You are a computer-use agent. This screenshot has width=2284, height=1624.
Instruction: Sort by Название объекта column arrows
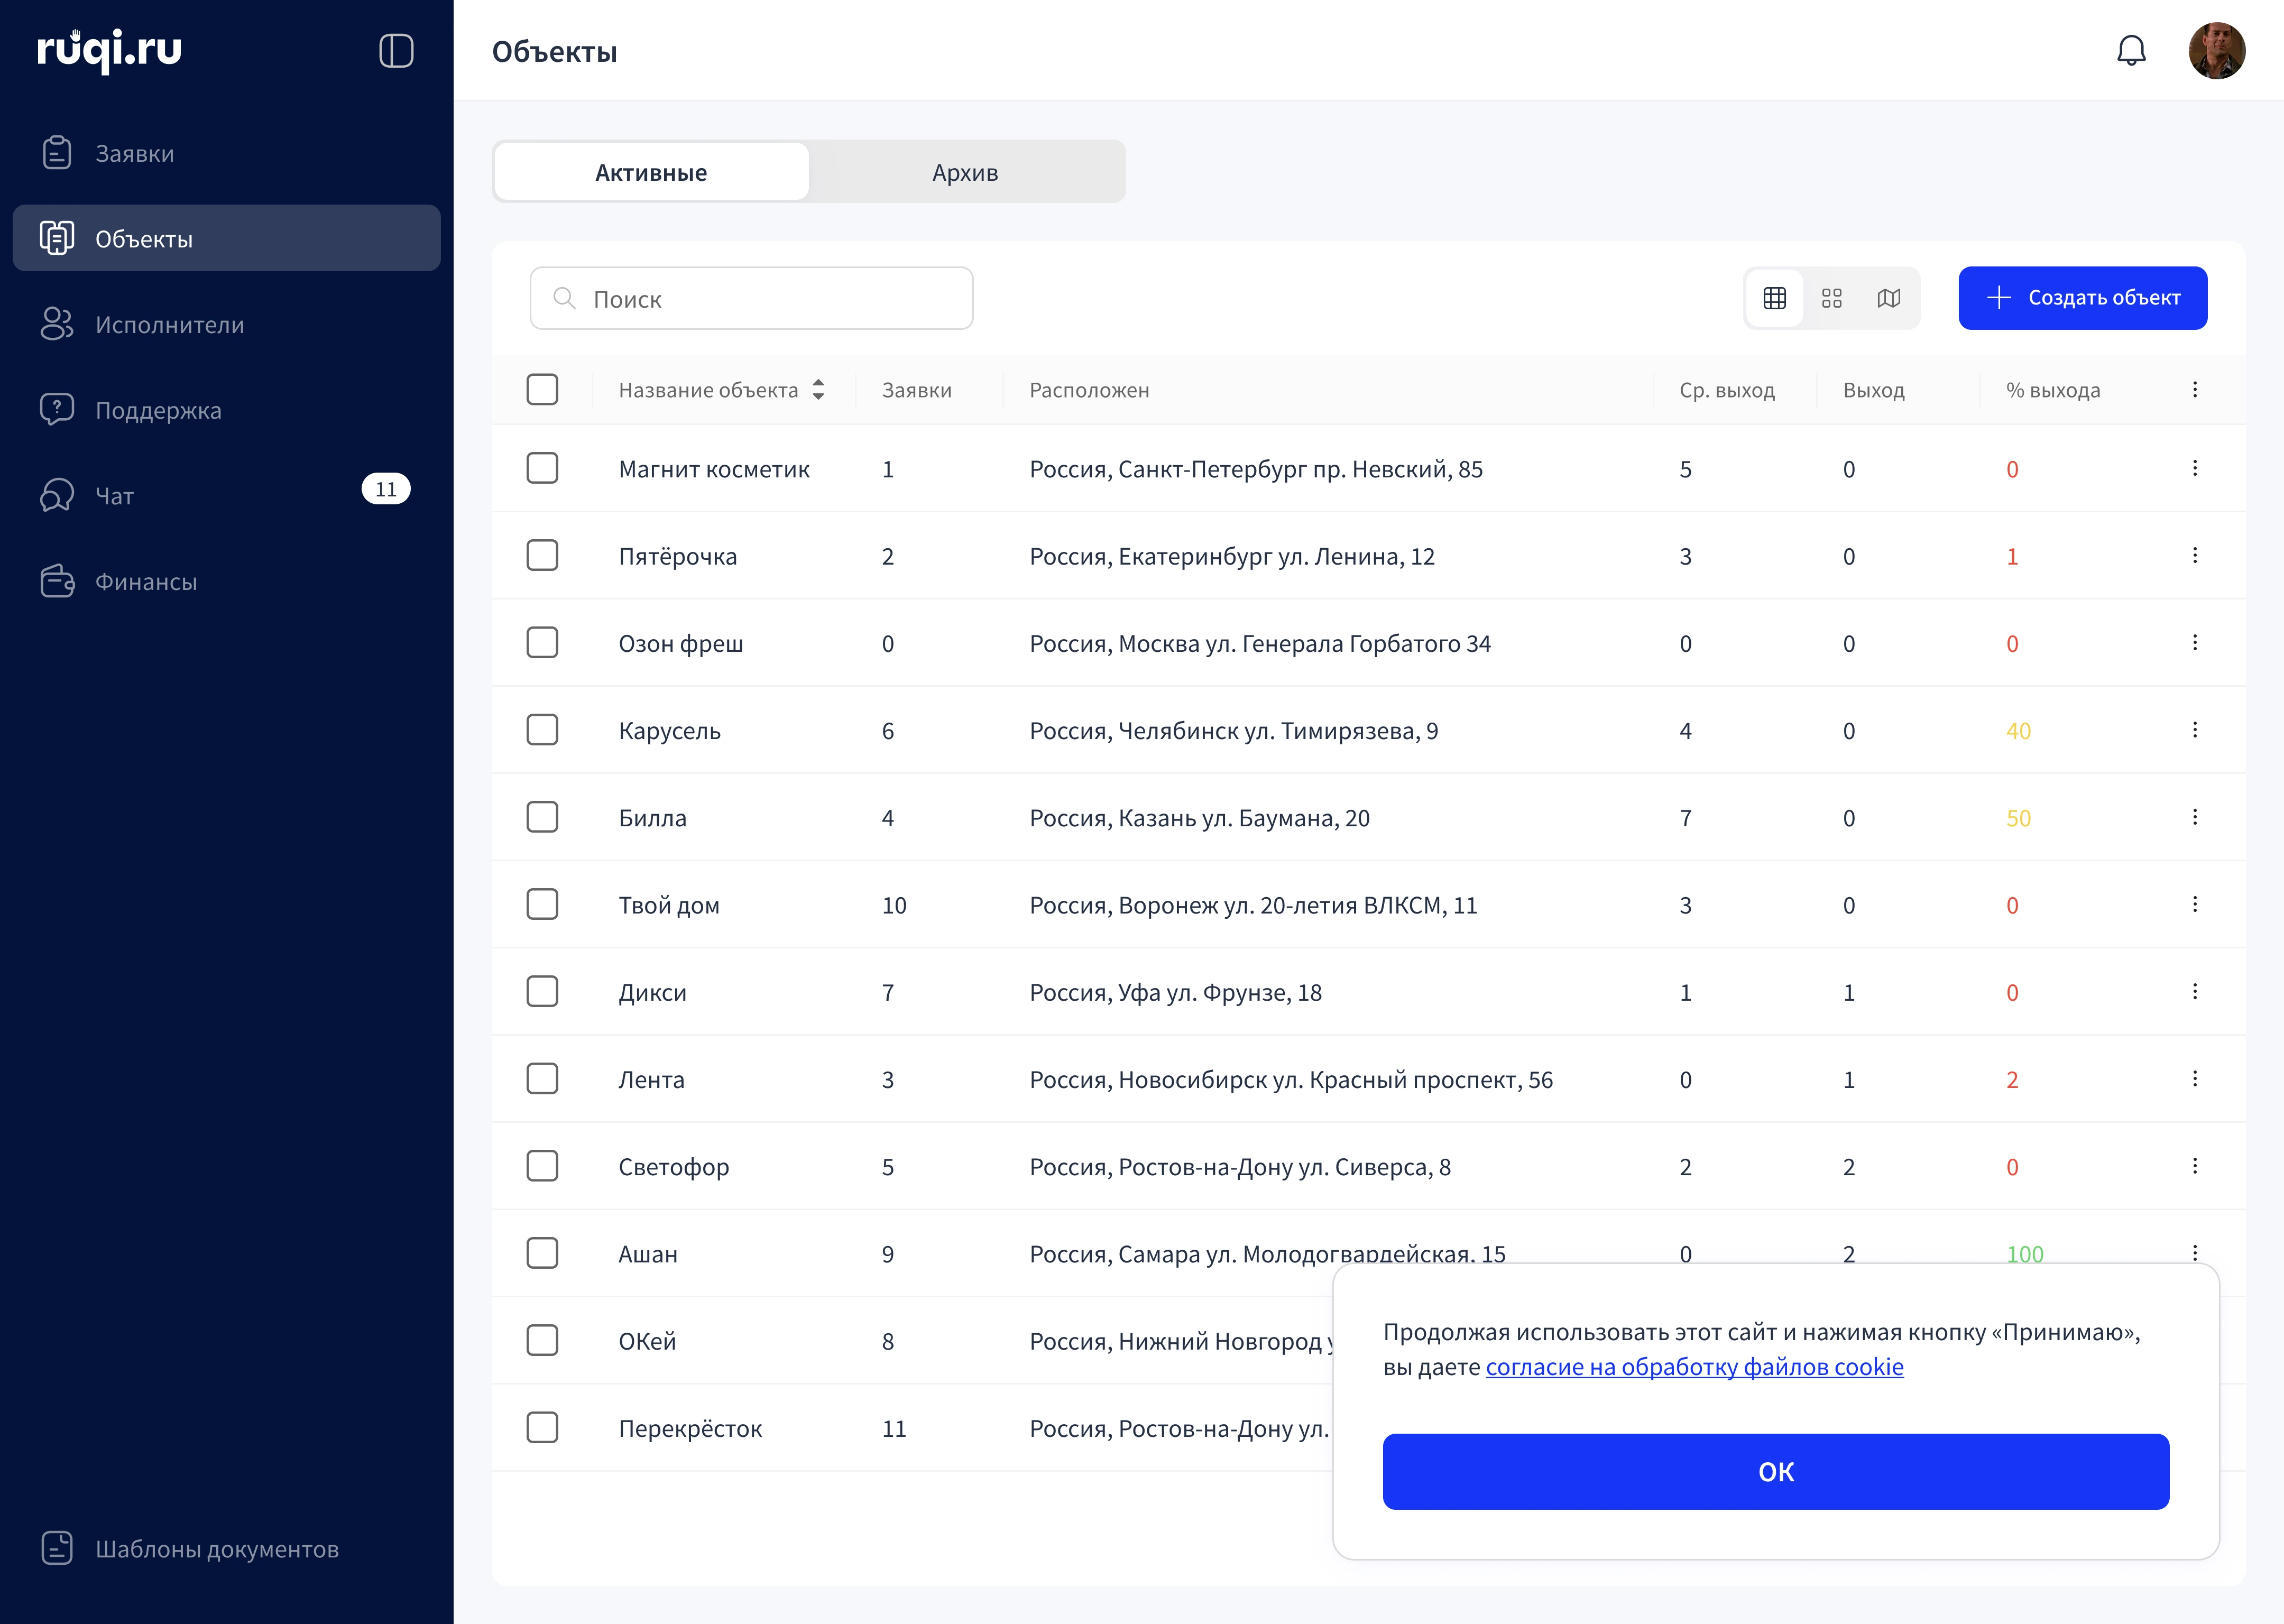[x=818, y=389]
